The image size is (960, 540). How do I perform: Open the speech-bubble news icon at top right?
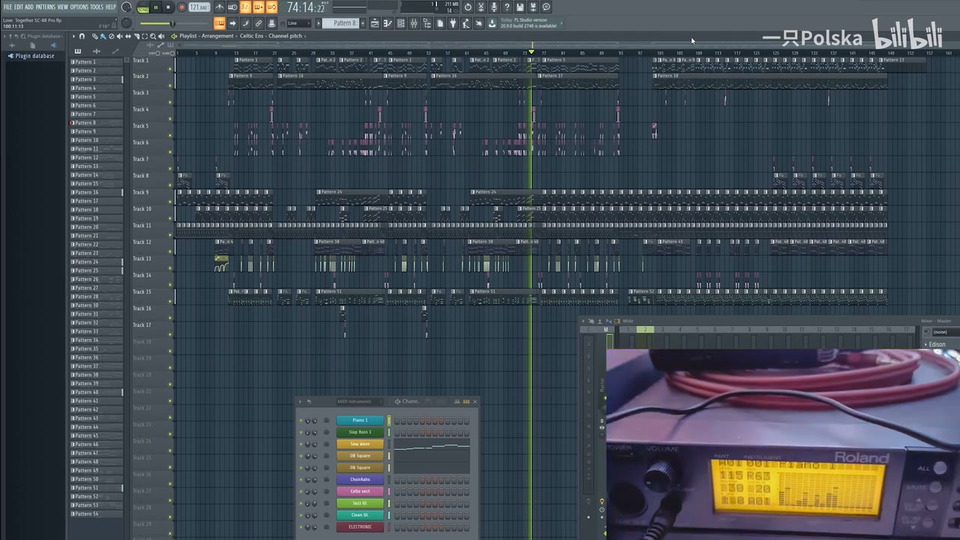546,7
